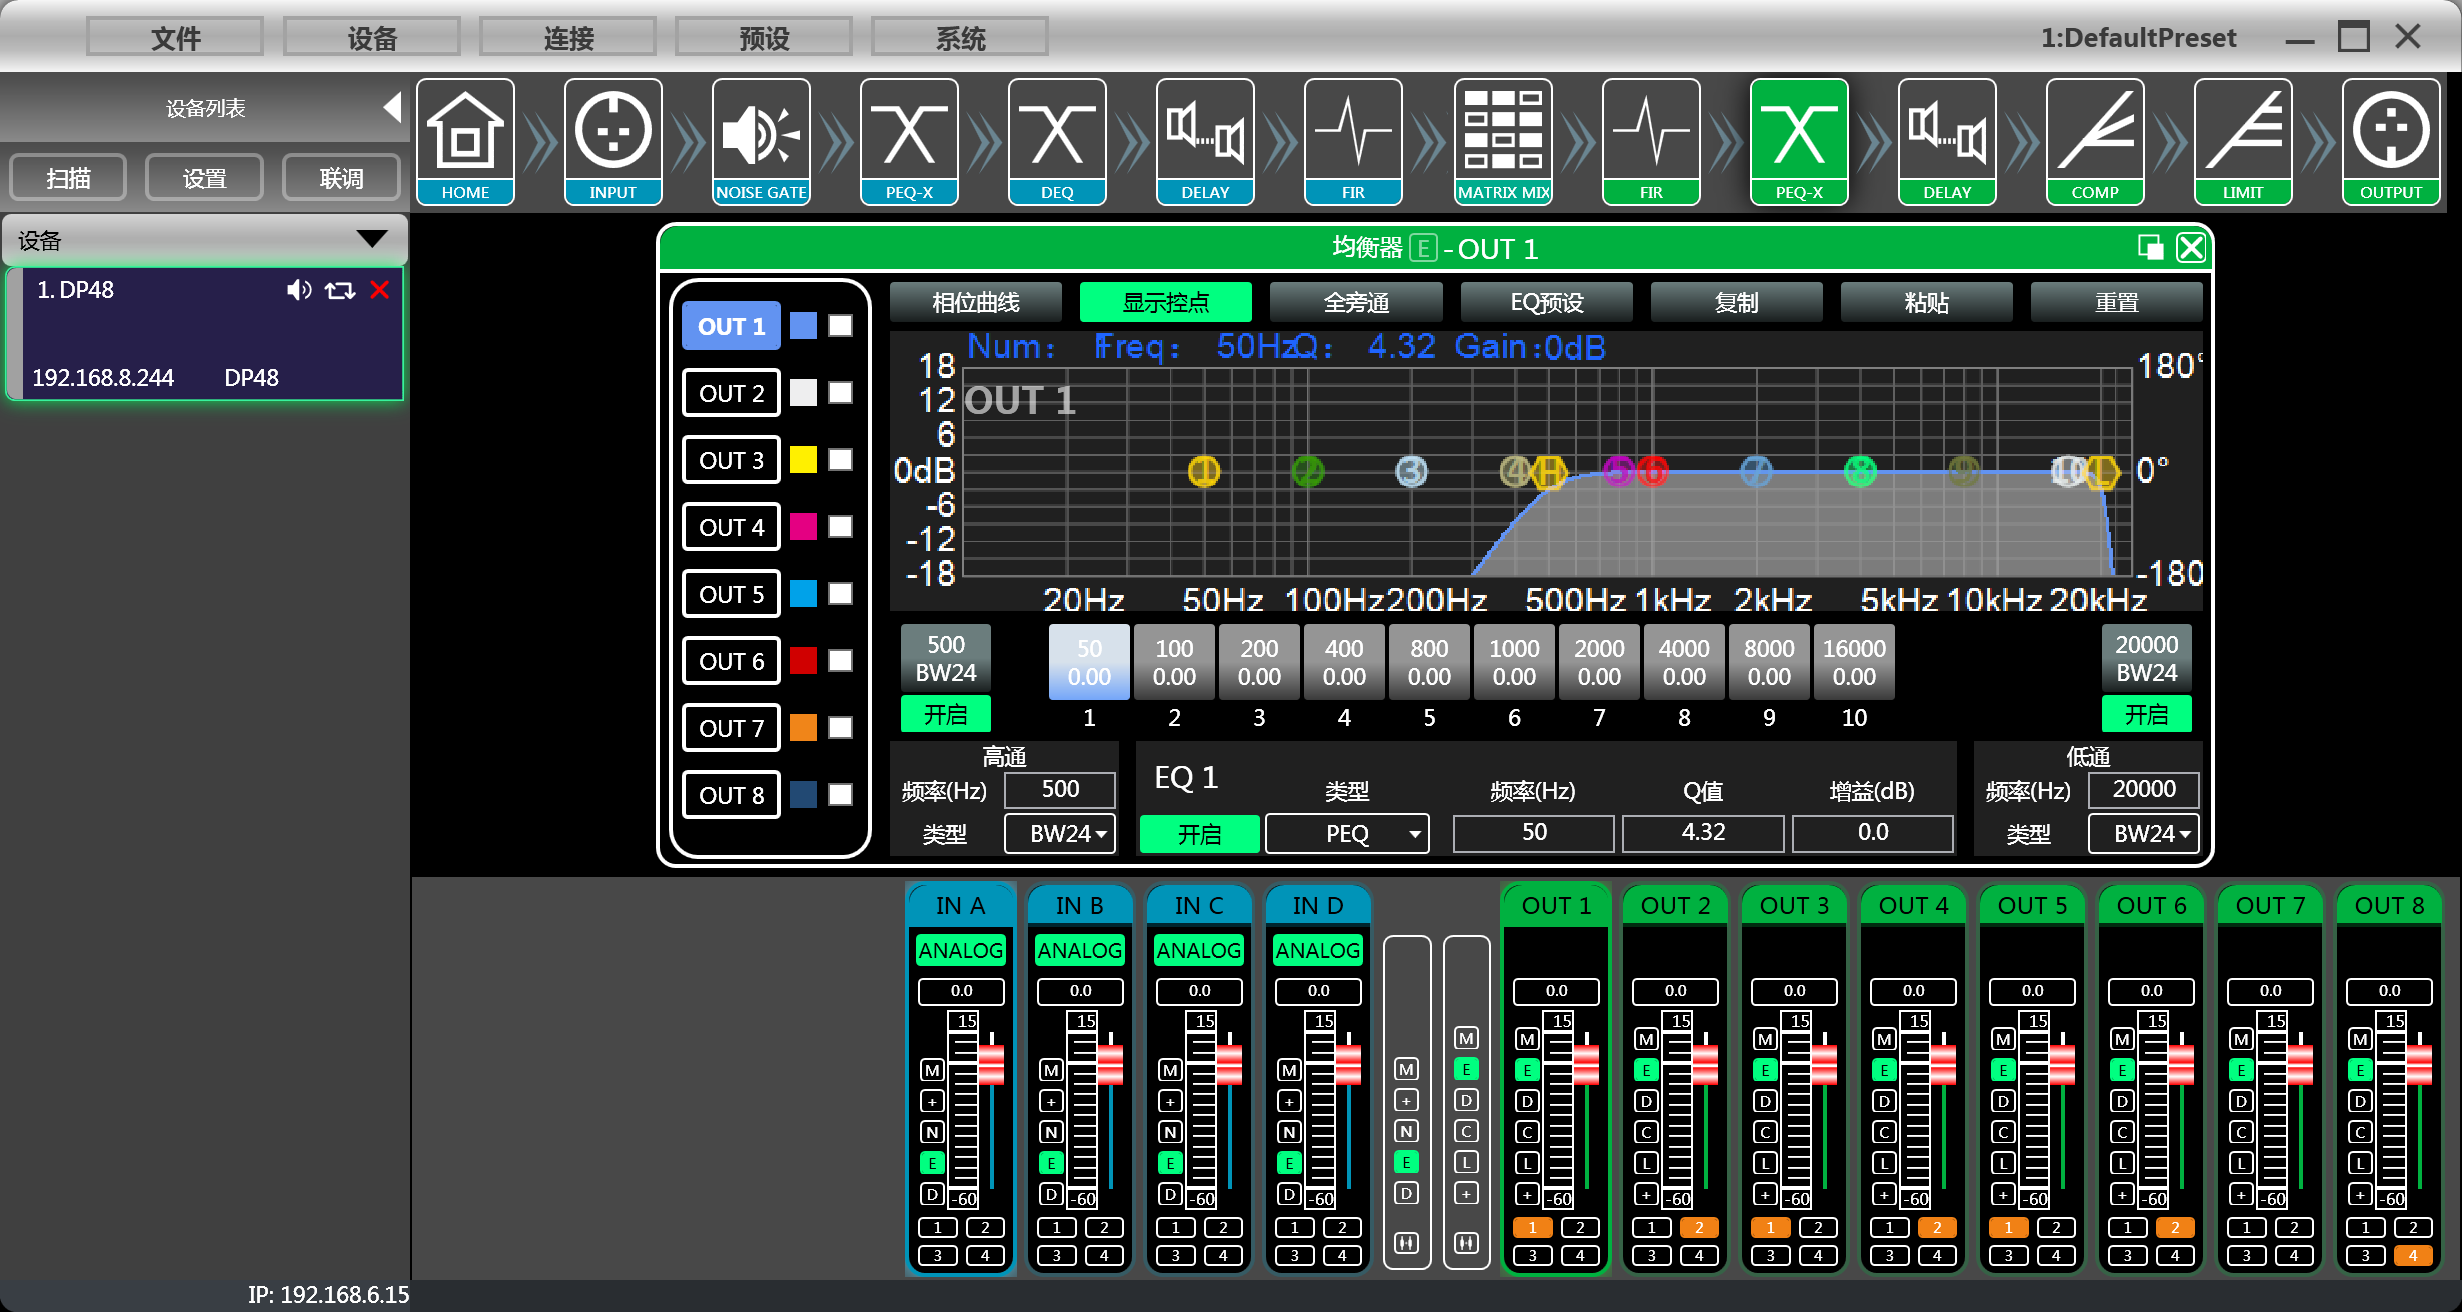The image size is (2462, 1312).
Task: Toggle 显示控点 show control points
Action: [x=1166, y=302]
